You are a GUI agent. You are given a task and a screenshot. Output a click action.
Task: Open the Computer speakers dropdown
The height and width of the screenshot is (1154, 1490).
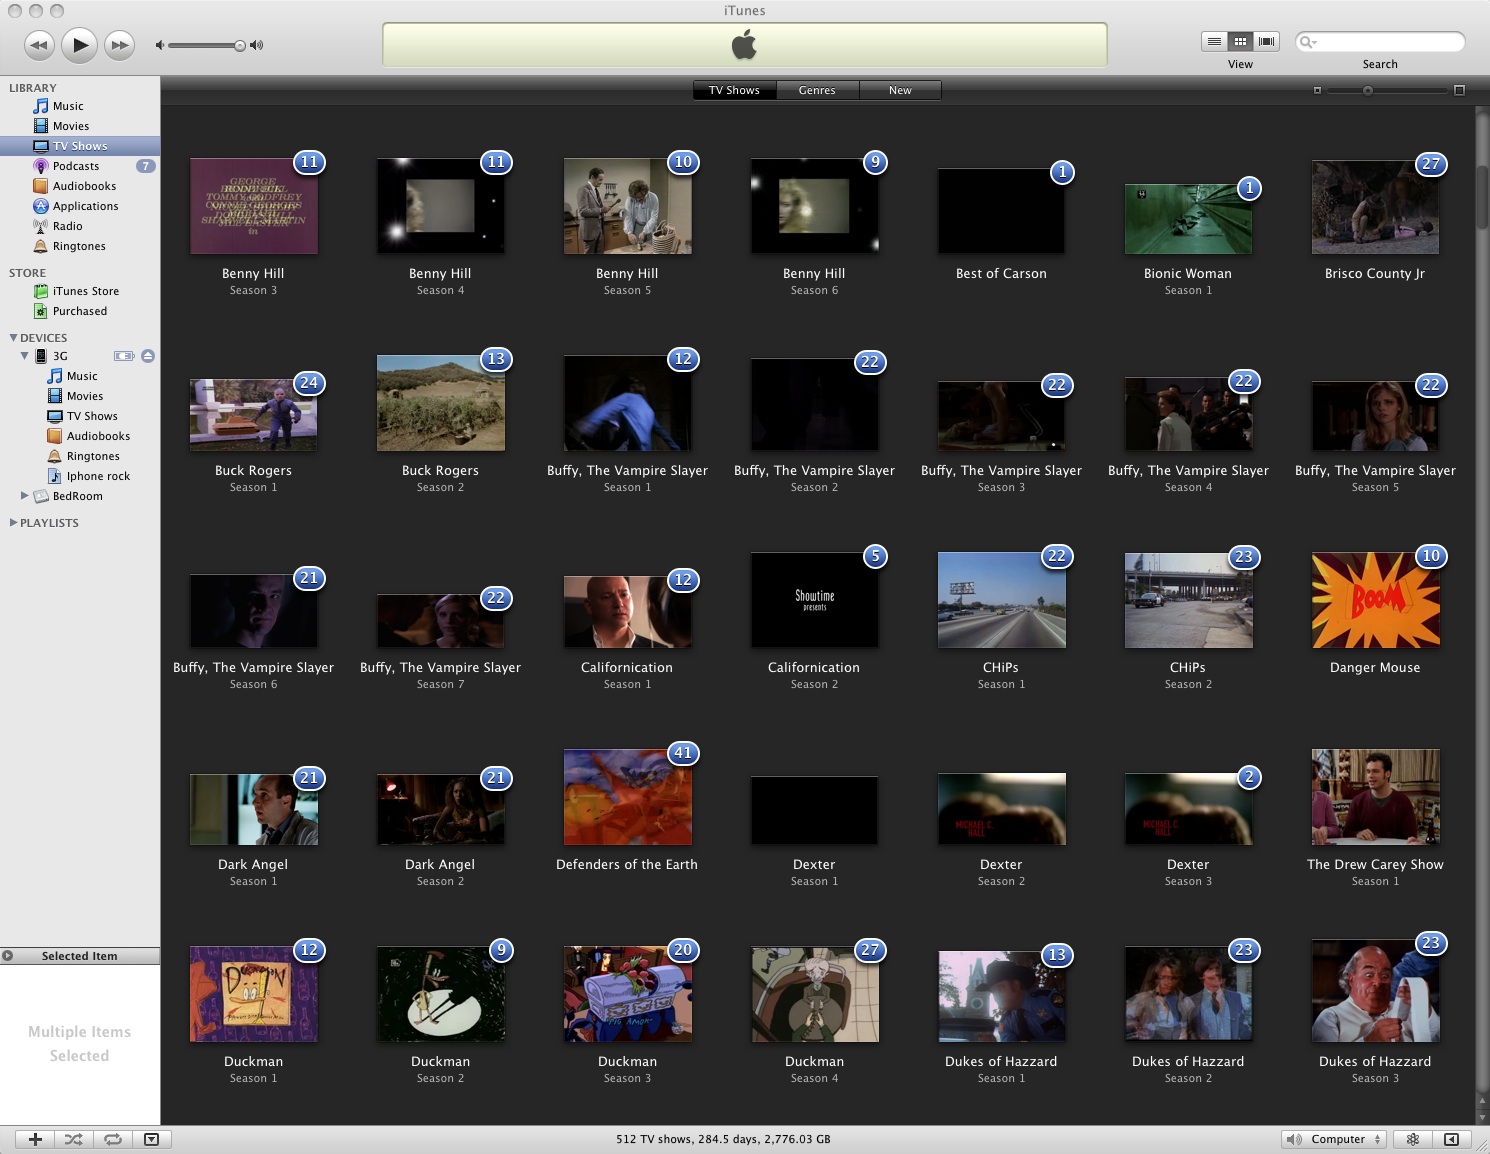click(1334, 1139)
